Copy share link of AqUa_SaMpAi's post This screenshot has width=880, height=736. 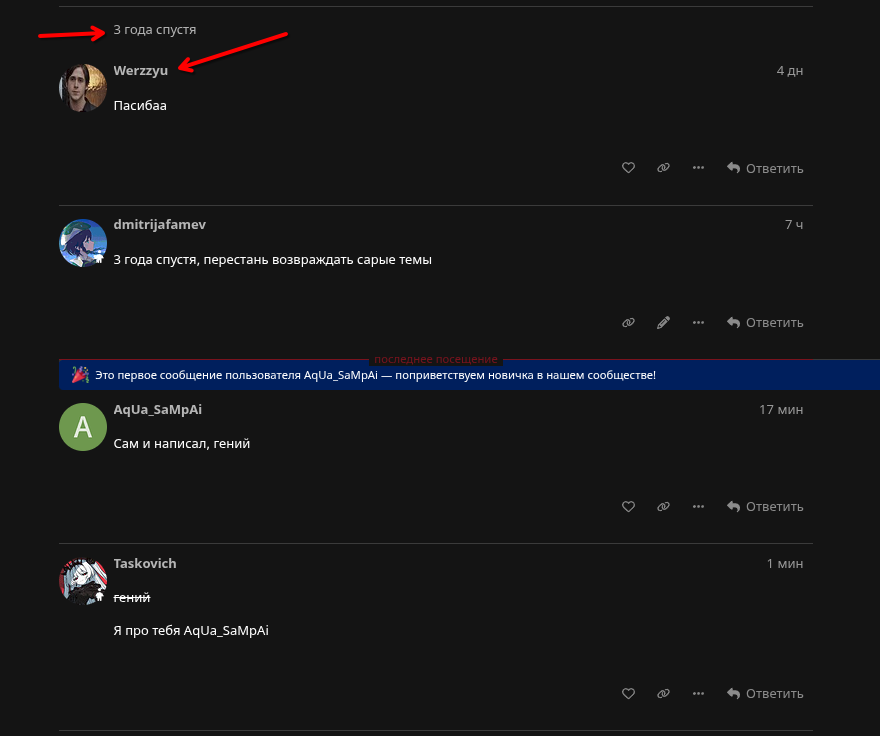click(x=663, y=507)
